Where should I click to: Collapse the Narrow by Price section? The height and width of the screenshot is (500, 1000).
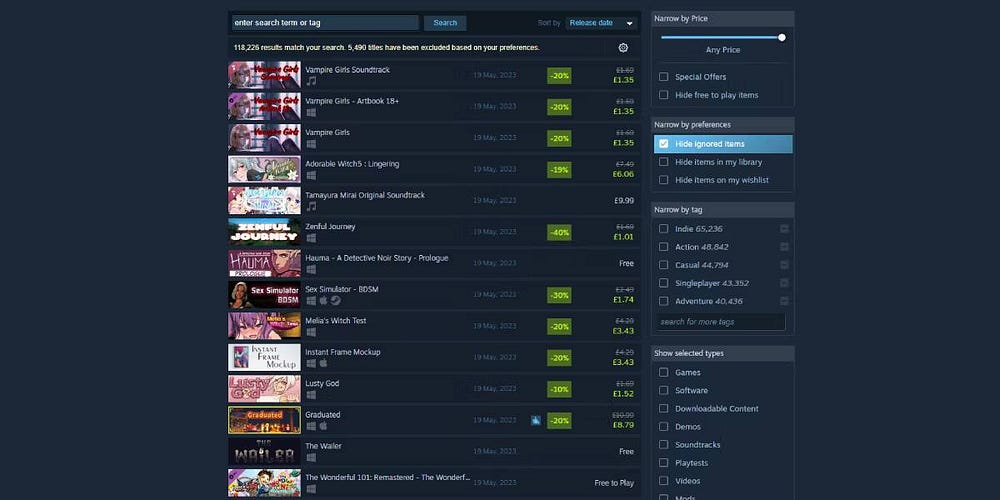click(x=723, y=18)
